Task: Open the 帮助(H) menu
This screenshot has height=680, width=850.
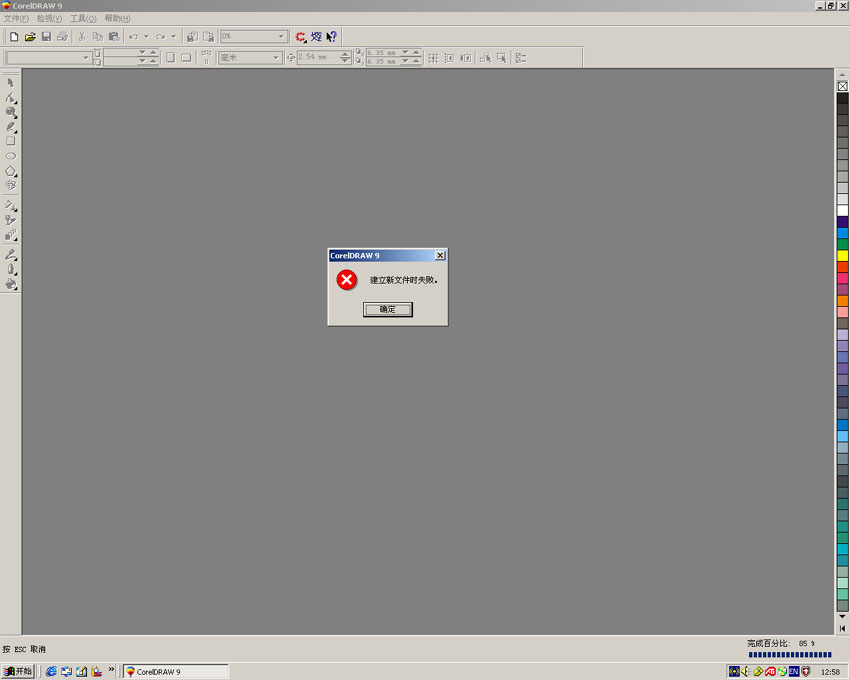Action: [x=118, y=18]
